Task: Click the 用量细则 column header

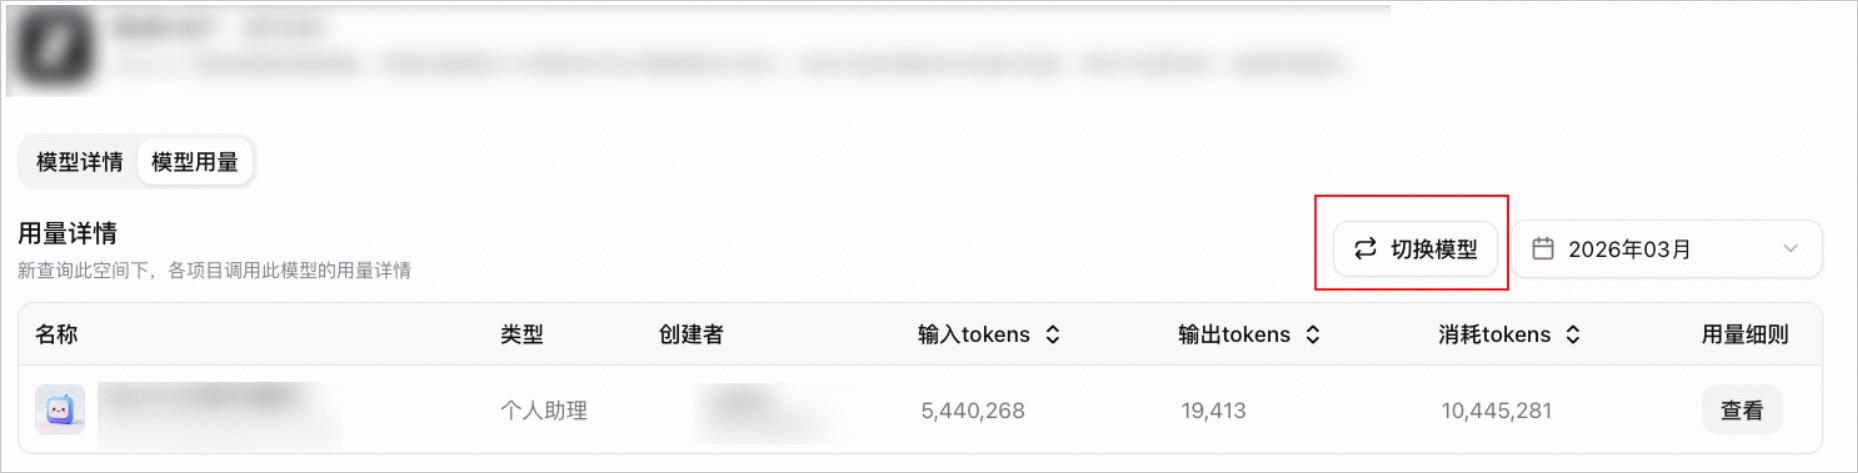Action: click(x=1745, y=335)
